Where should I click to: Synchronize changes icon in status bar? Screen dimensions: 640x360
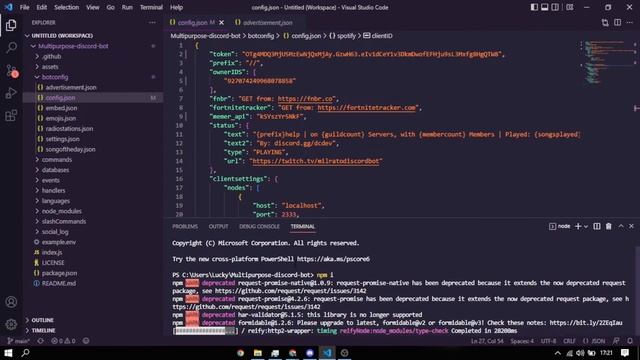coord(40,341)
